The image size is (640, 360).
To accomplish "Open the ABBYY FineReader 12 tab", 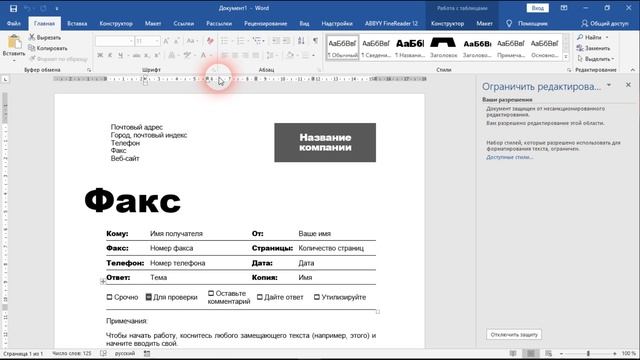I will [391, 24].
